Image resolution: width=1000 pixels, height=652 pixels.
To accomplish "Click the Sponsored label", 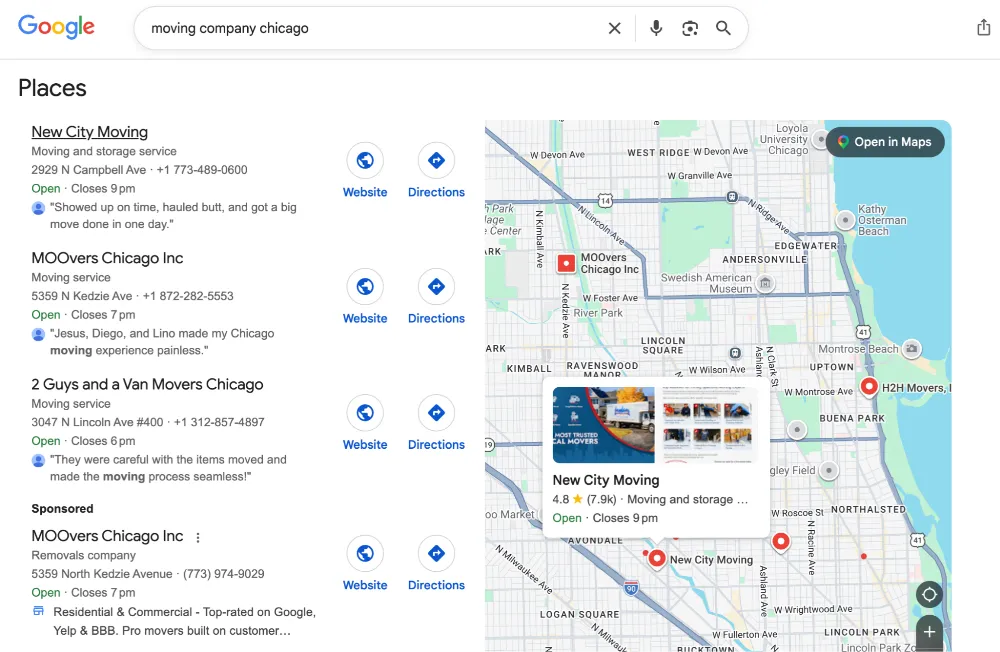I will click(x=62, y=508).
